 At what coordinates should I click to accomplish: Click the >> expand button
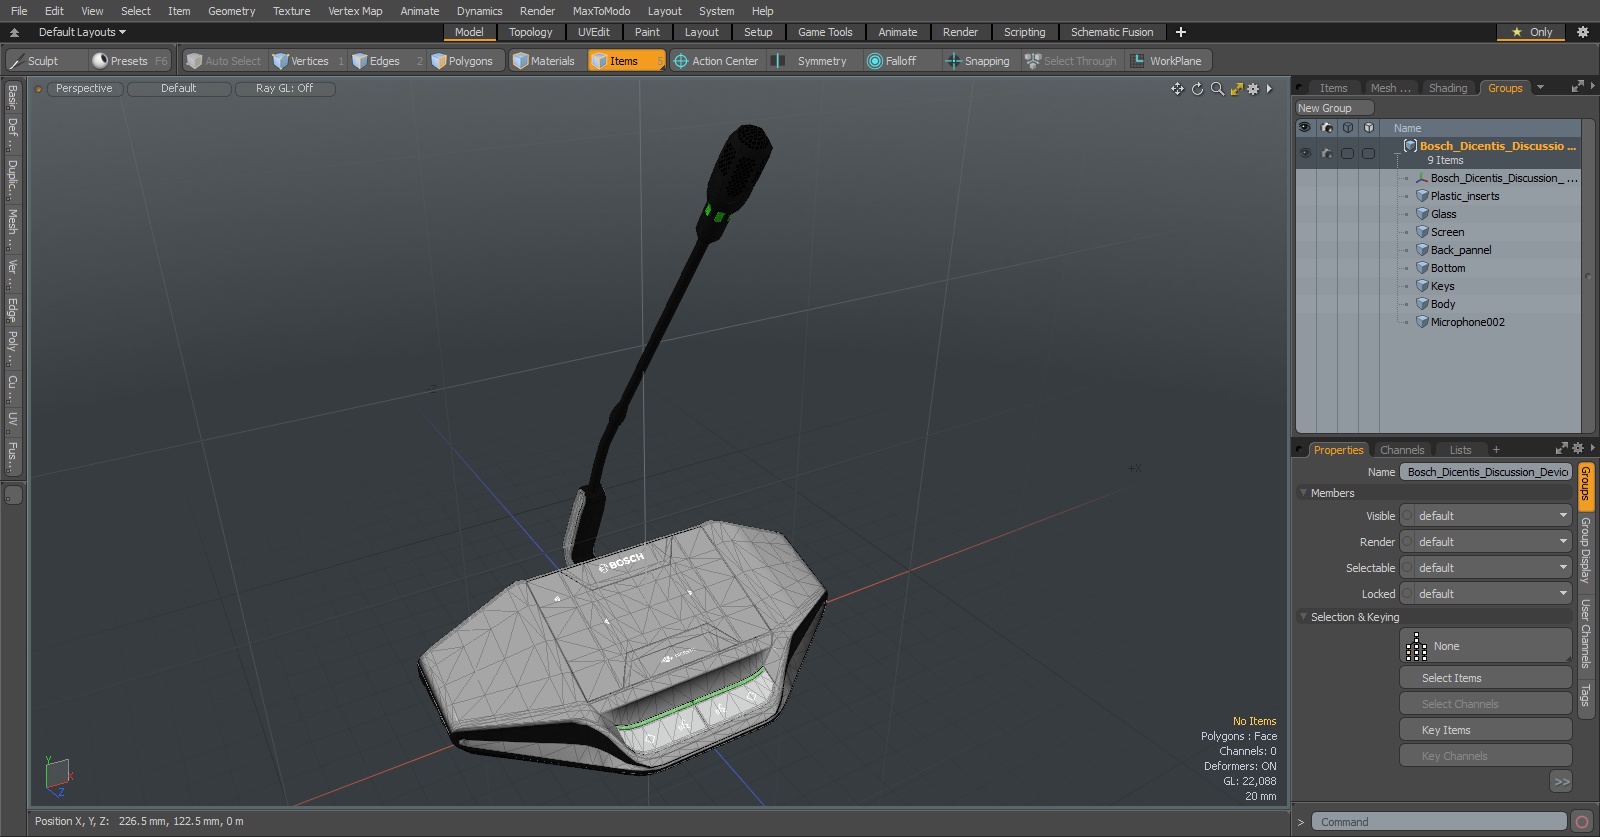[1561, 782]
